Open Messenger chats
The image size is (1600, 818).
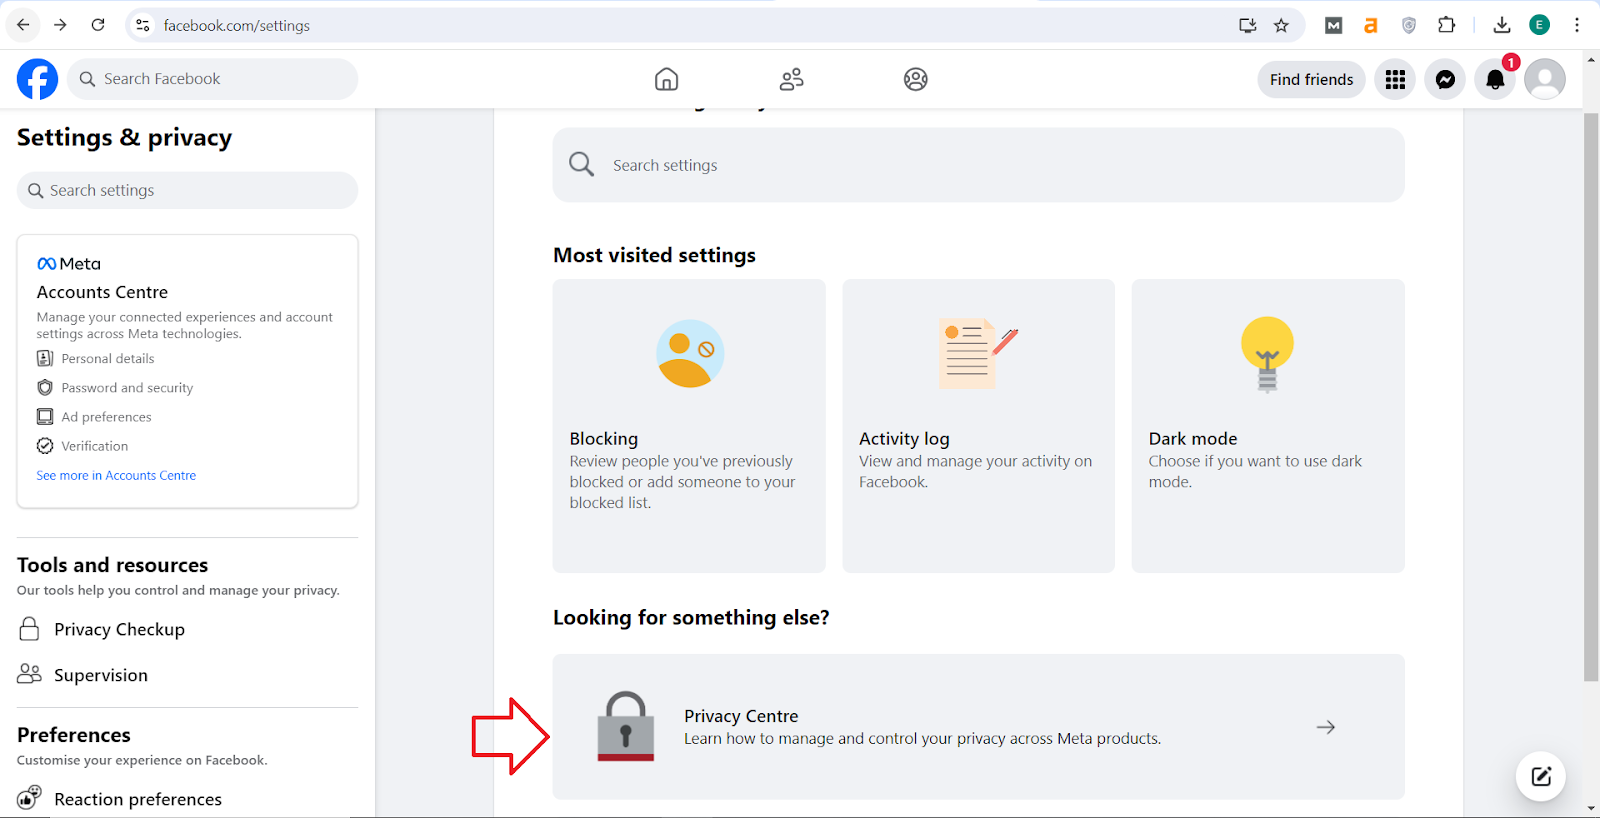[x=1445, y=79]
